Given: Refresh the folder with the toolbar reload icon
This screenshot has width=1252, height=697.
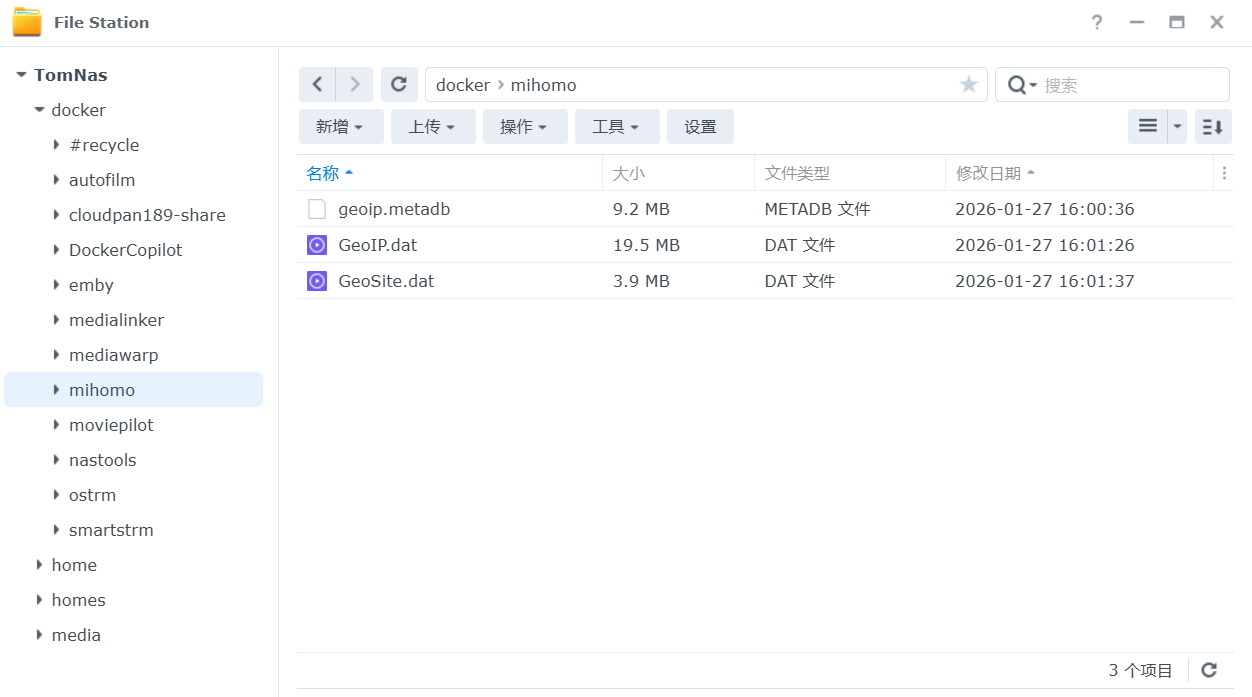Looking at the screenshot, I should [x=399, y=85].
